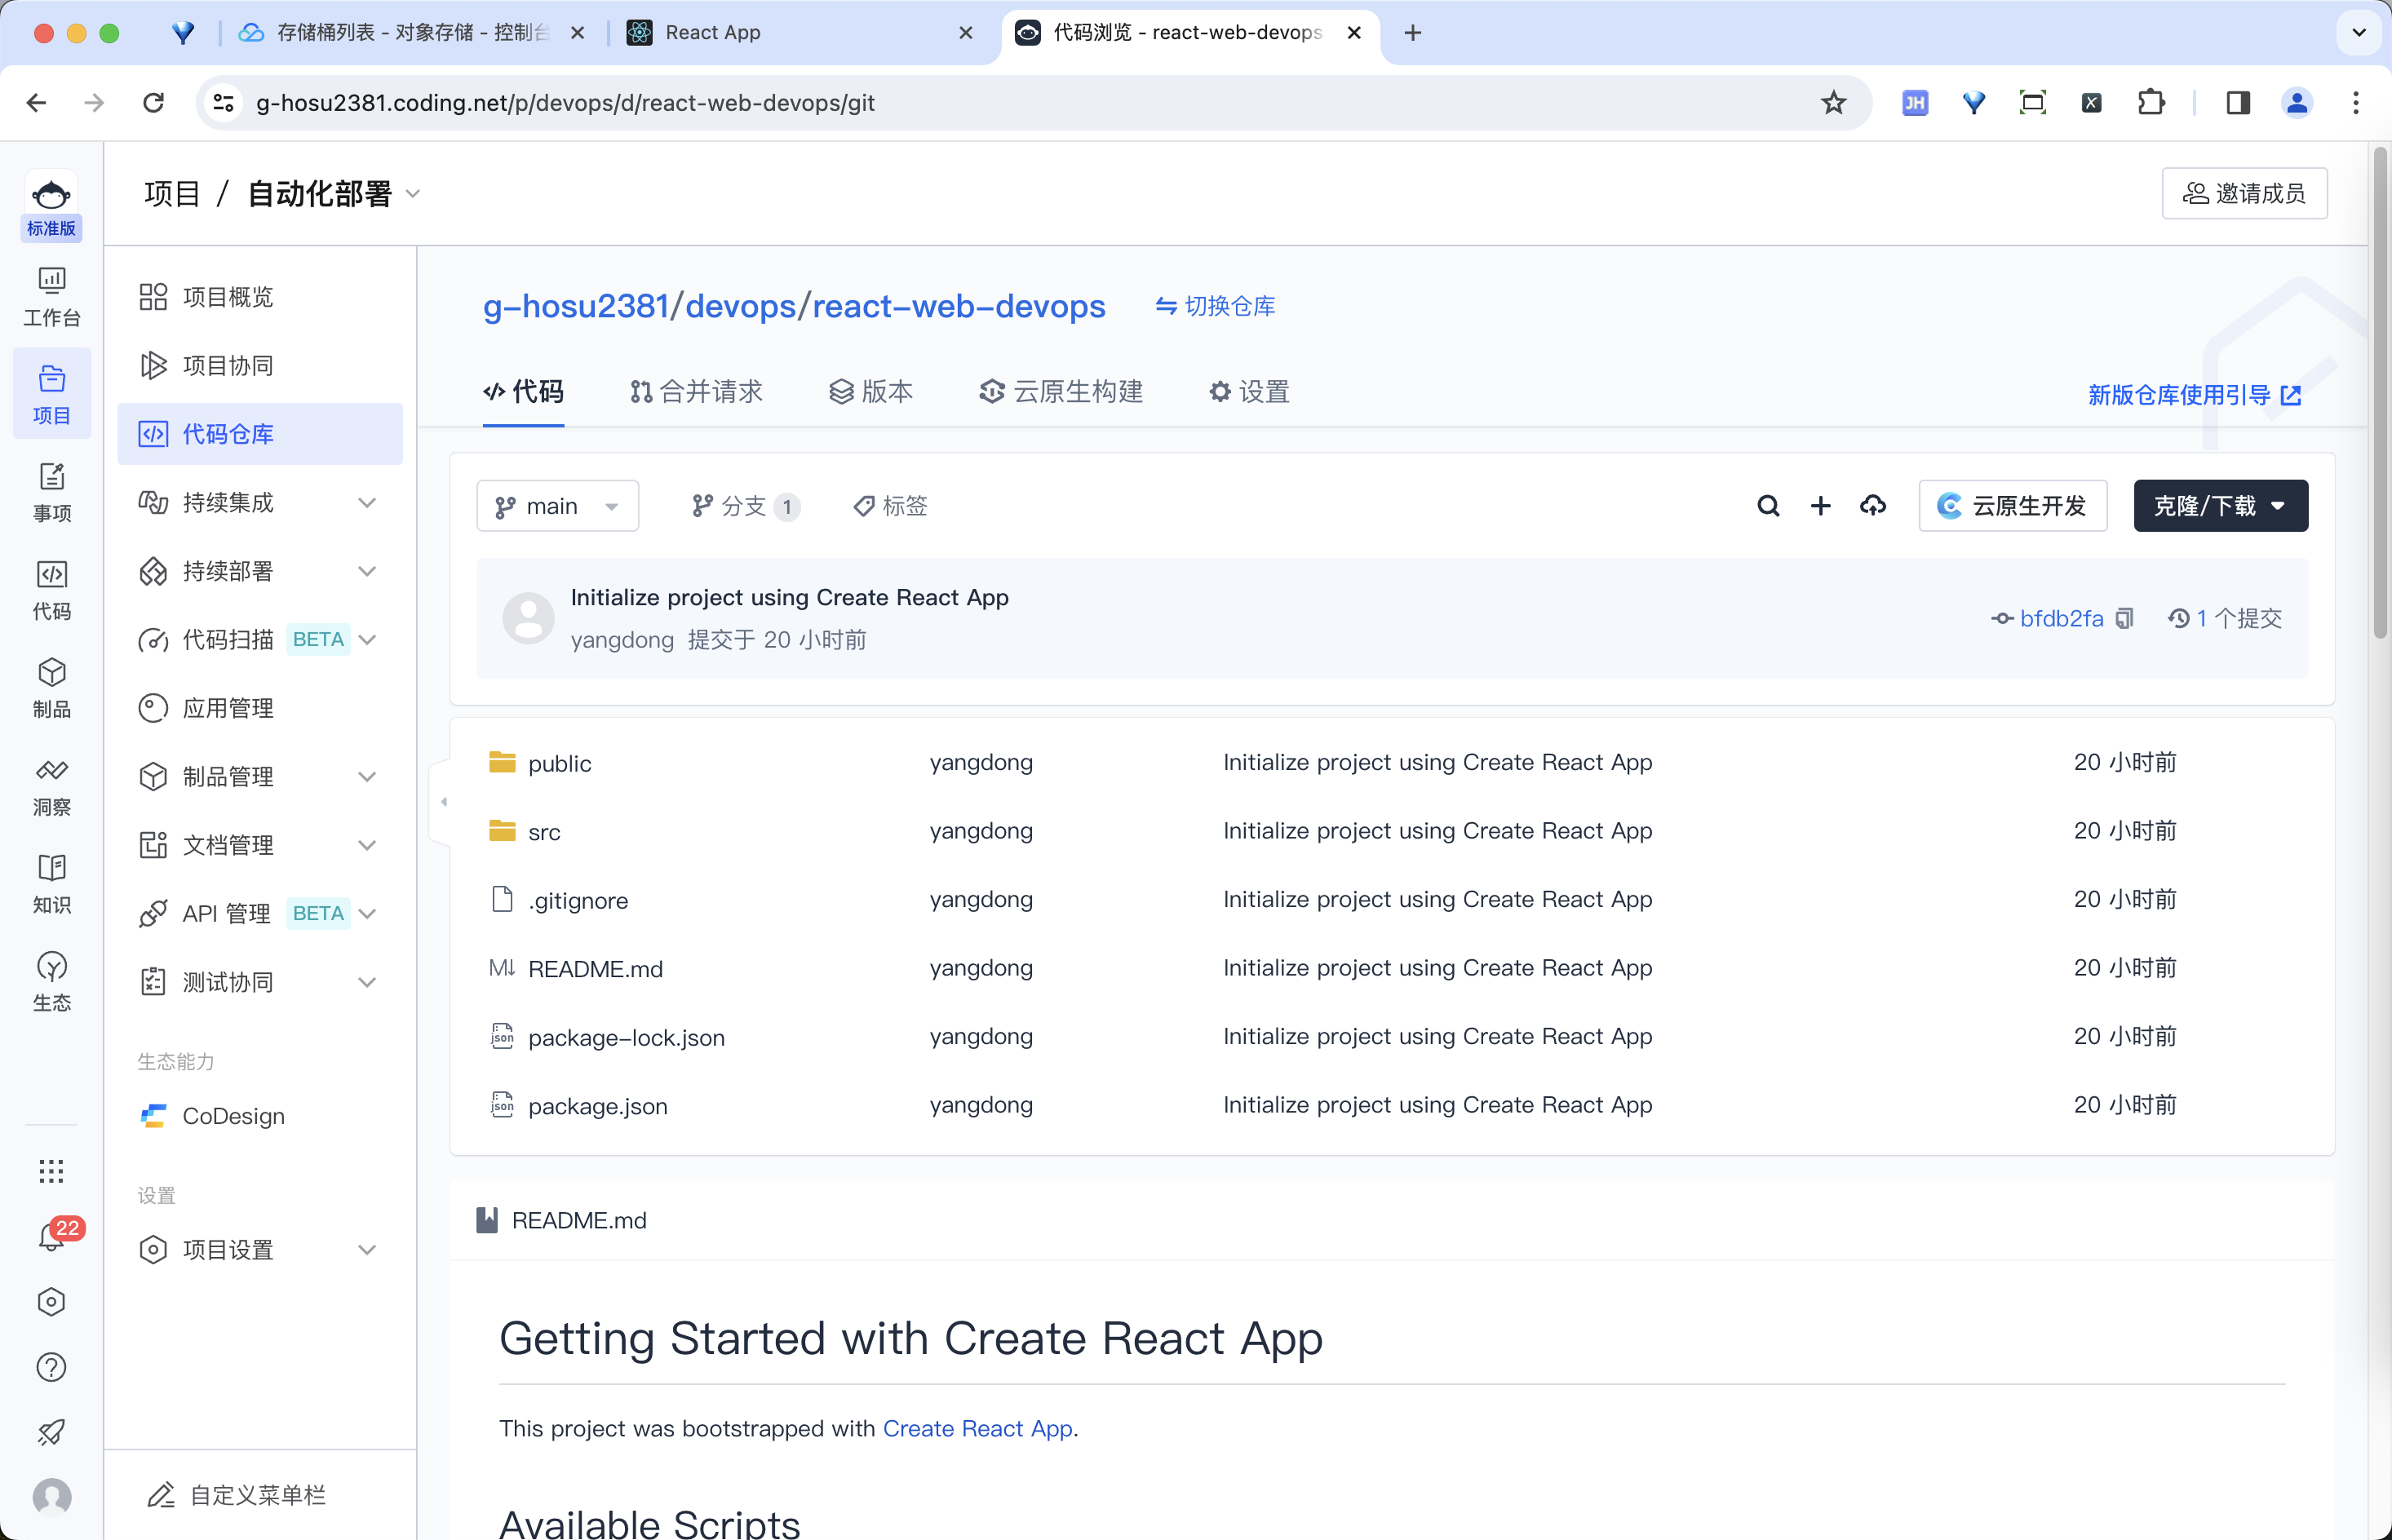Viewport: 2392px width, 1540px height.
Task: Open the 事项 issues sidebar icon
Action: 52,493
